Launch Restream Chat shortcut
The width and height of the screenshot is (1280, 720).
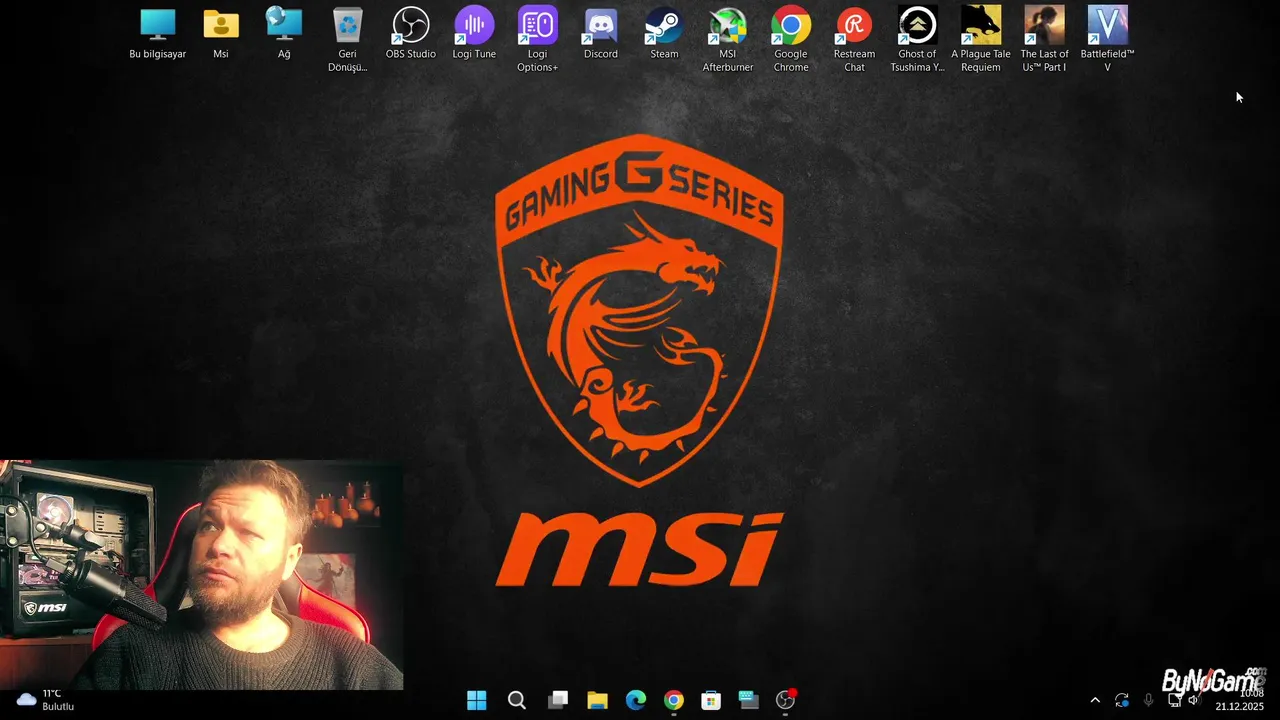854,40
